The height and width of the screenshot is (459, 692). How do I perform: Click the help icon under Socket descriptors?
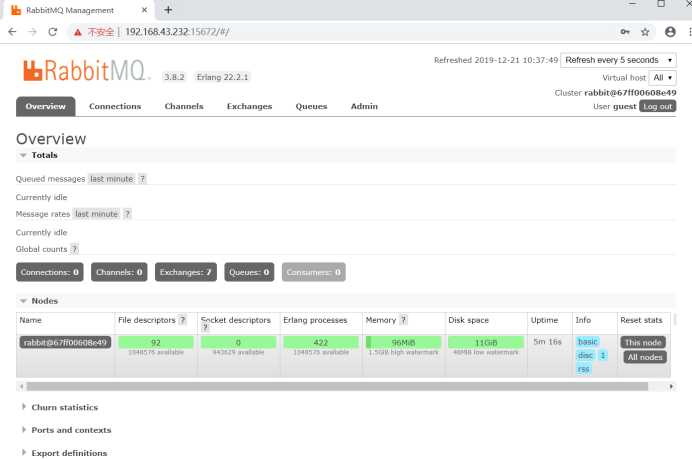[205, 327]
